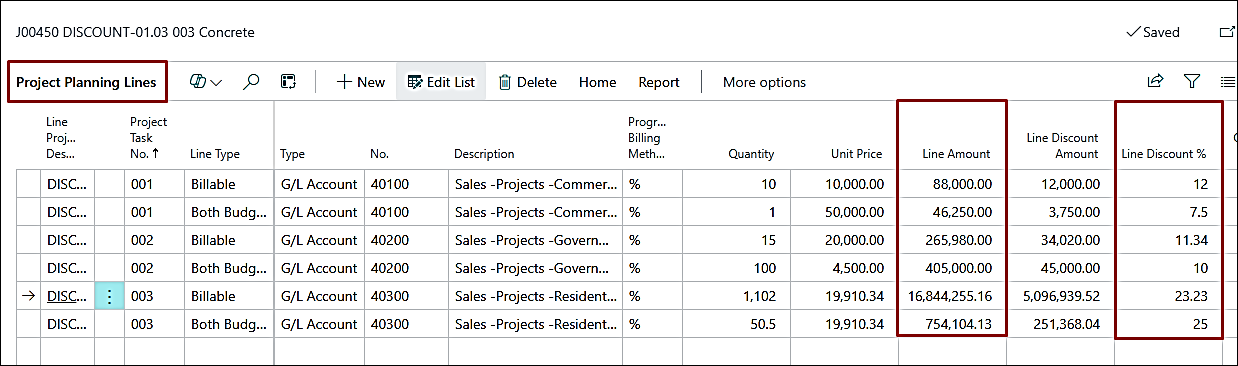The height and width of the screenshot is (366, 1238).
Task: Toggle the filter pane icon
Action: [1192, 82]
